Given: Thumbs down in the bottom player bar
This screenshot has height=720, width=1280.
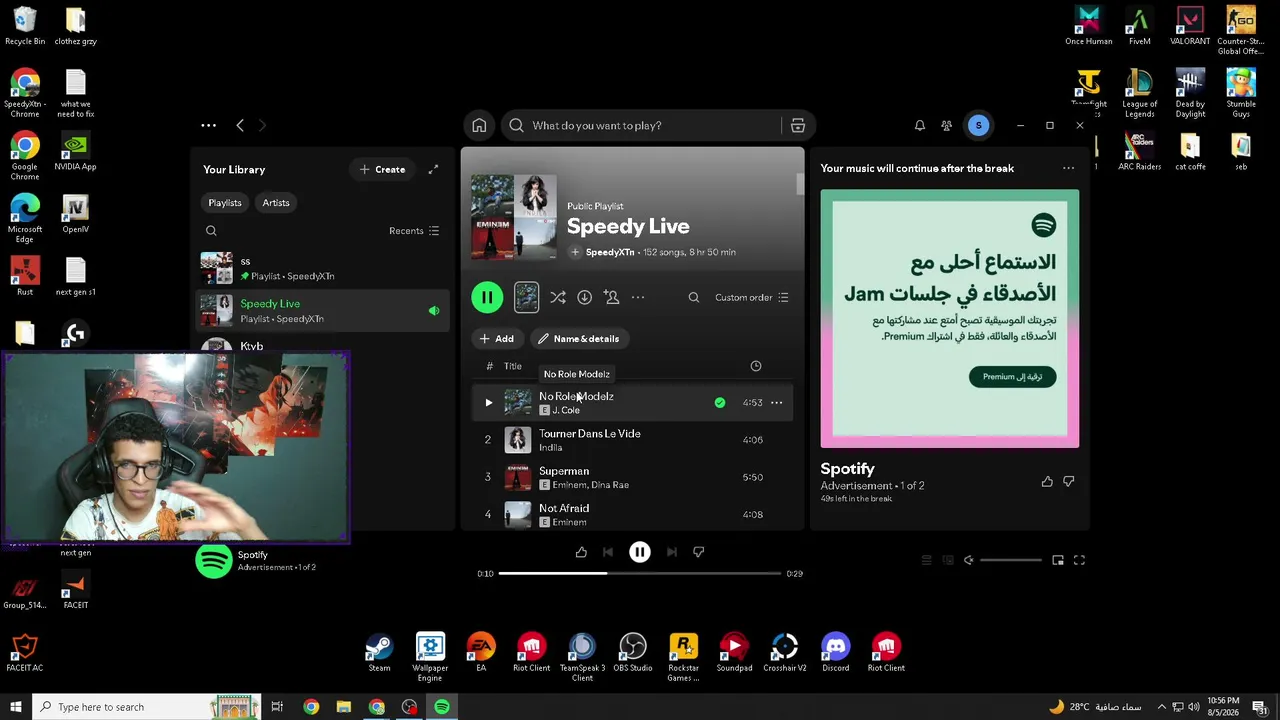Looking at the screenshot, I should (699, 552).
